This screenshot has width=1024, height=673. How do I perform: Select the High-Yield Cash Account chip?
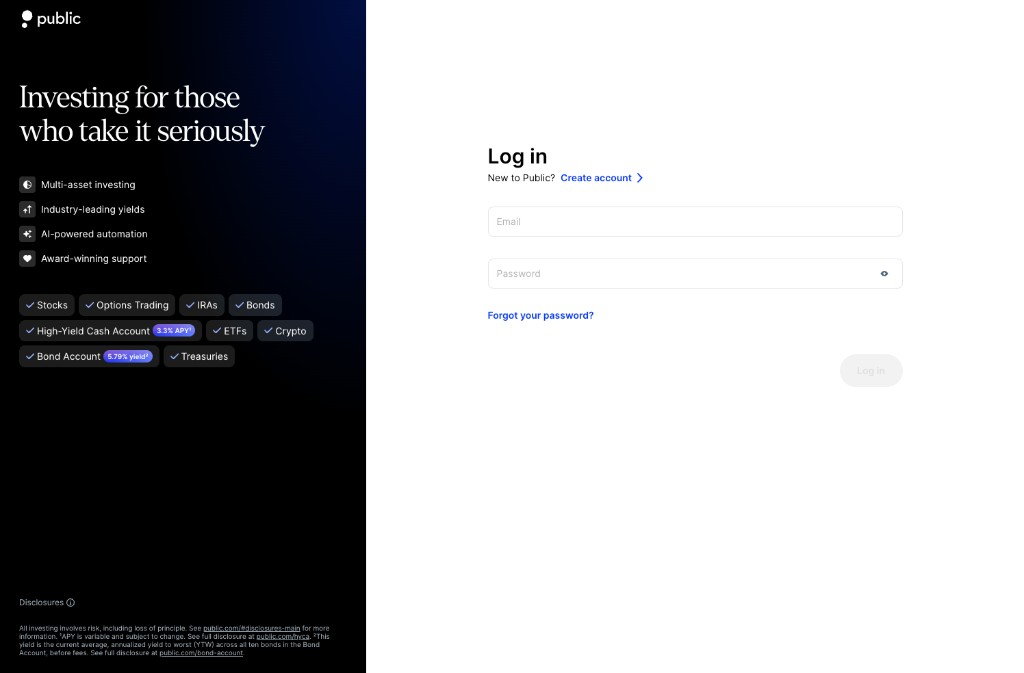[x=110, y=331]
